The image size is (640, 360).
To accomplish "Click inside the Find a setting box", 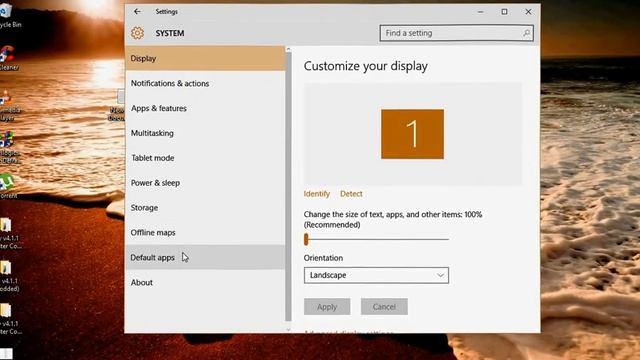I will tap(456, 33).
